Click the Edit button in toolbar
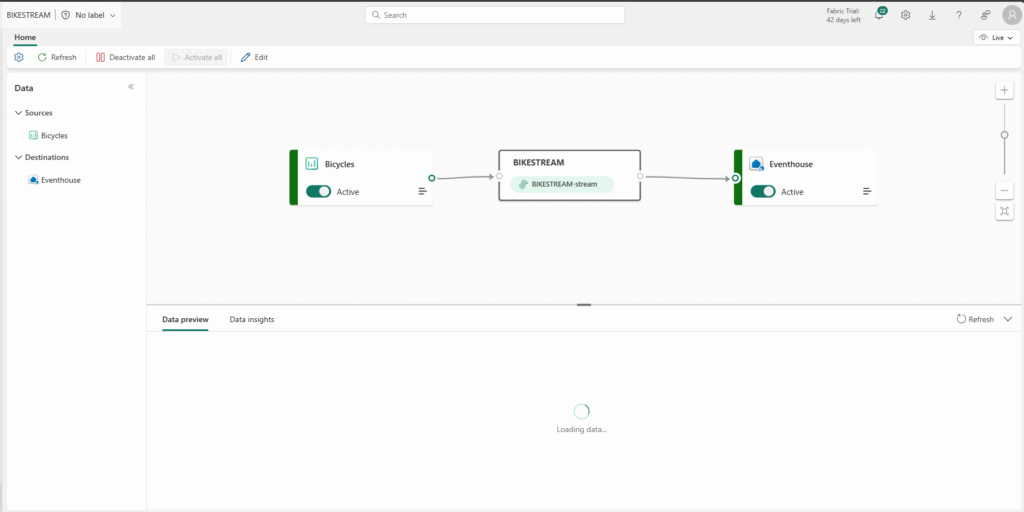The width and height of the screenshot is (1024, 512). pyautogui.click(x=254, y=57)
